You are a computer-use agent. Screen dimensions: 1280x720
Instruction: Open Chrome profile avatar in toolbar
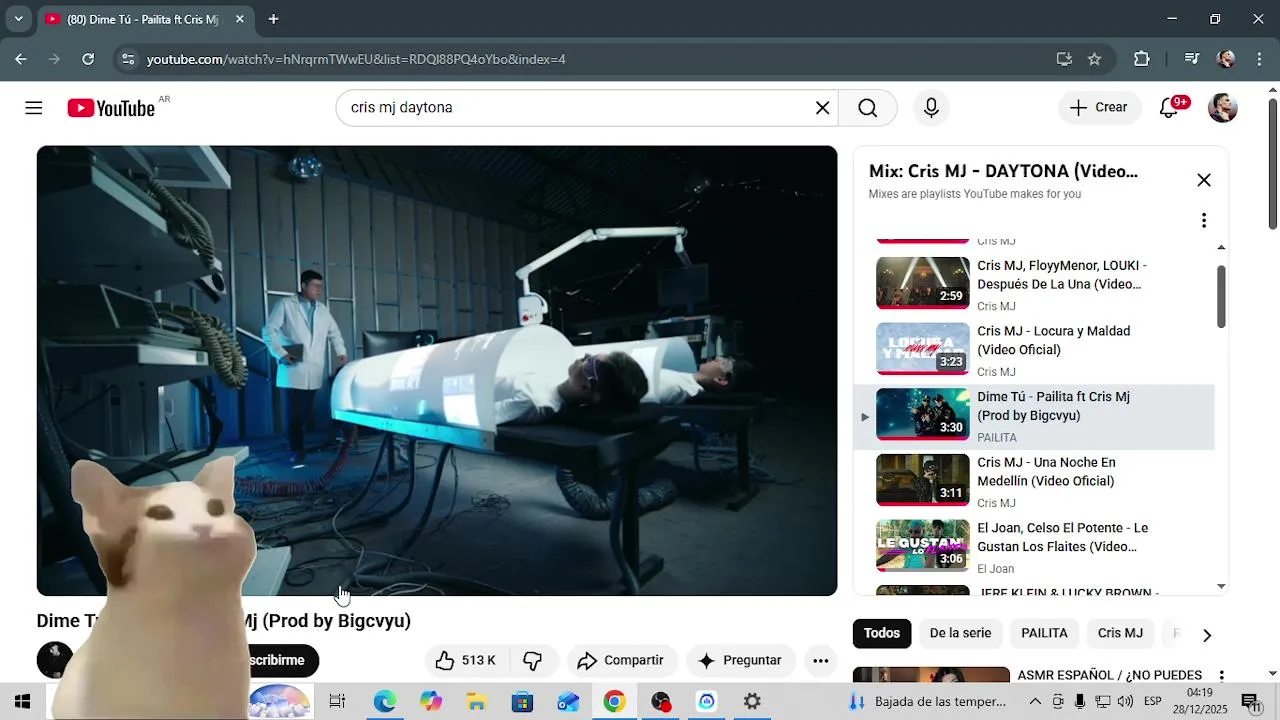tap(1226, 59)
